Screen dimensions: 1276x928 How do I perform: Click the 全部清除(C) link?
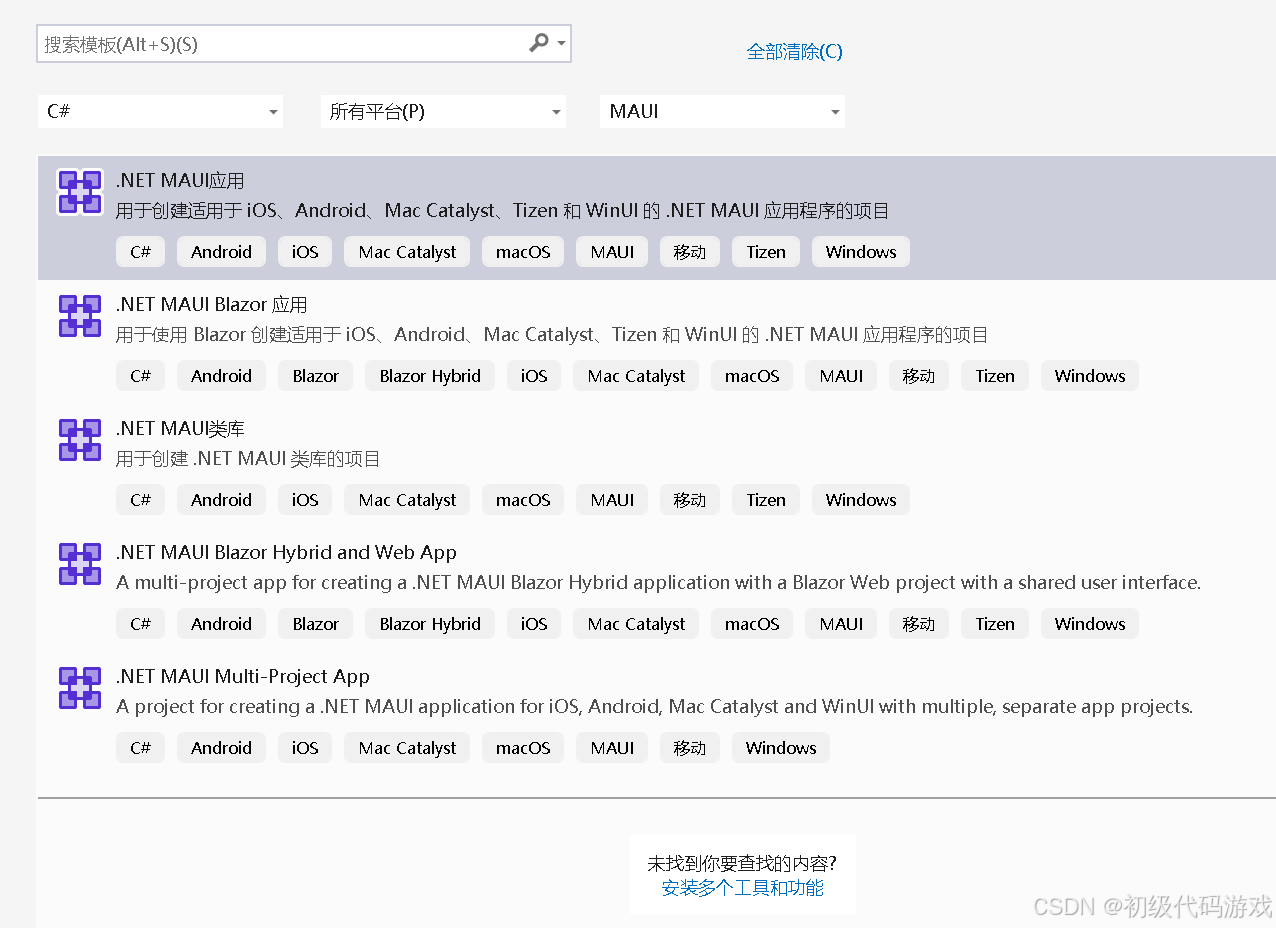795,51
